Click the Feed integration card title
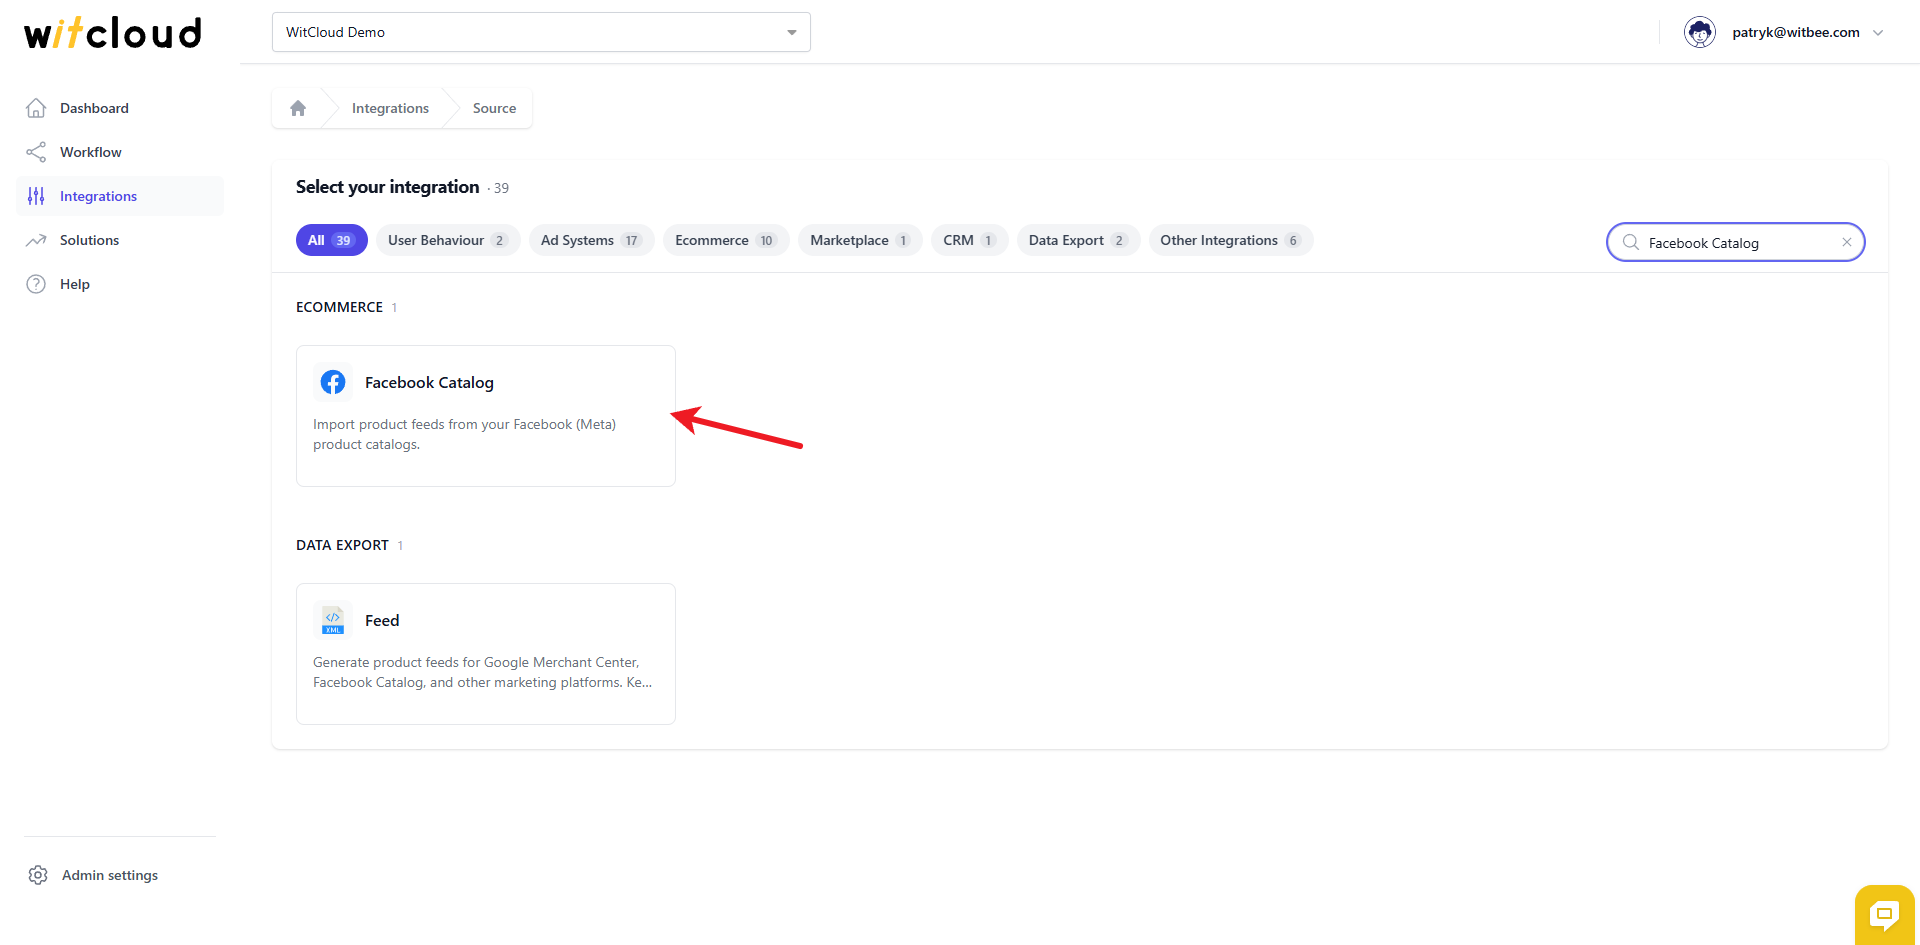 tap(382, 620)
